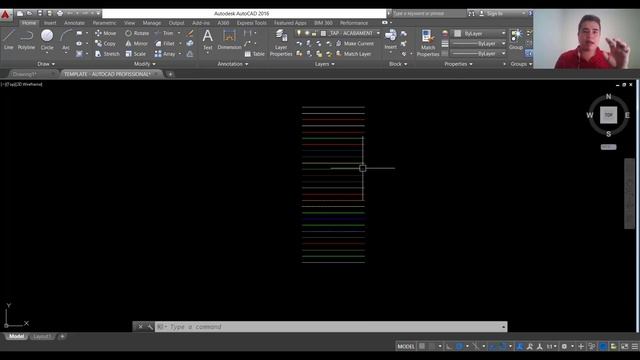Insert a Table
Screen dimensions: 640x360
pos(255,54)
